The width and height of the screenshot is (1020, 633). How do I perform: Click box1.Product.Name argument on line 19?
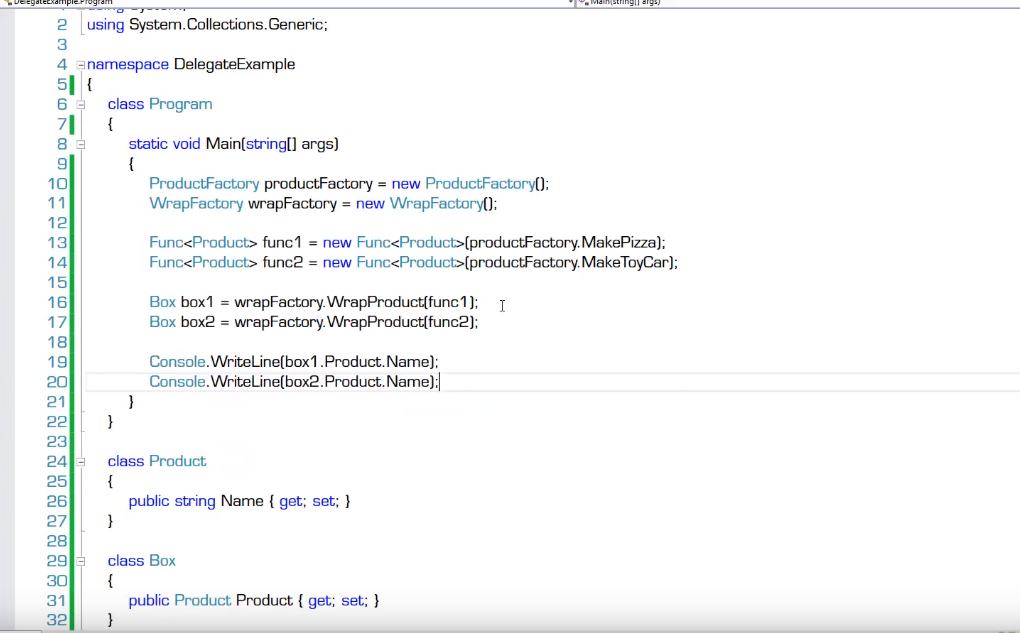point(357,362)
